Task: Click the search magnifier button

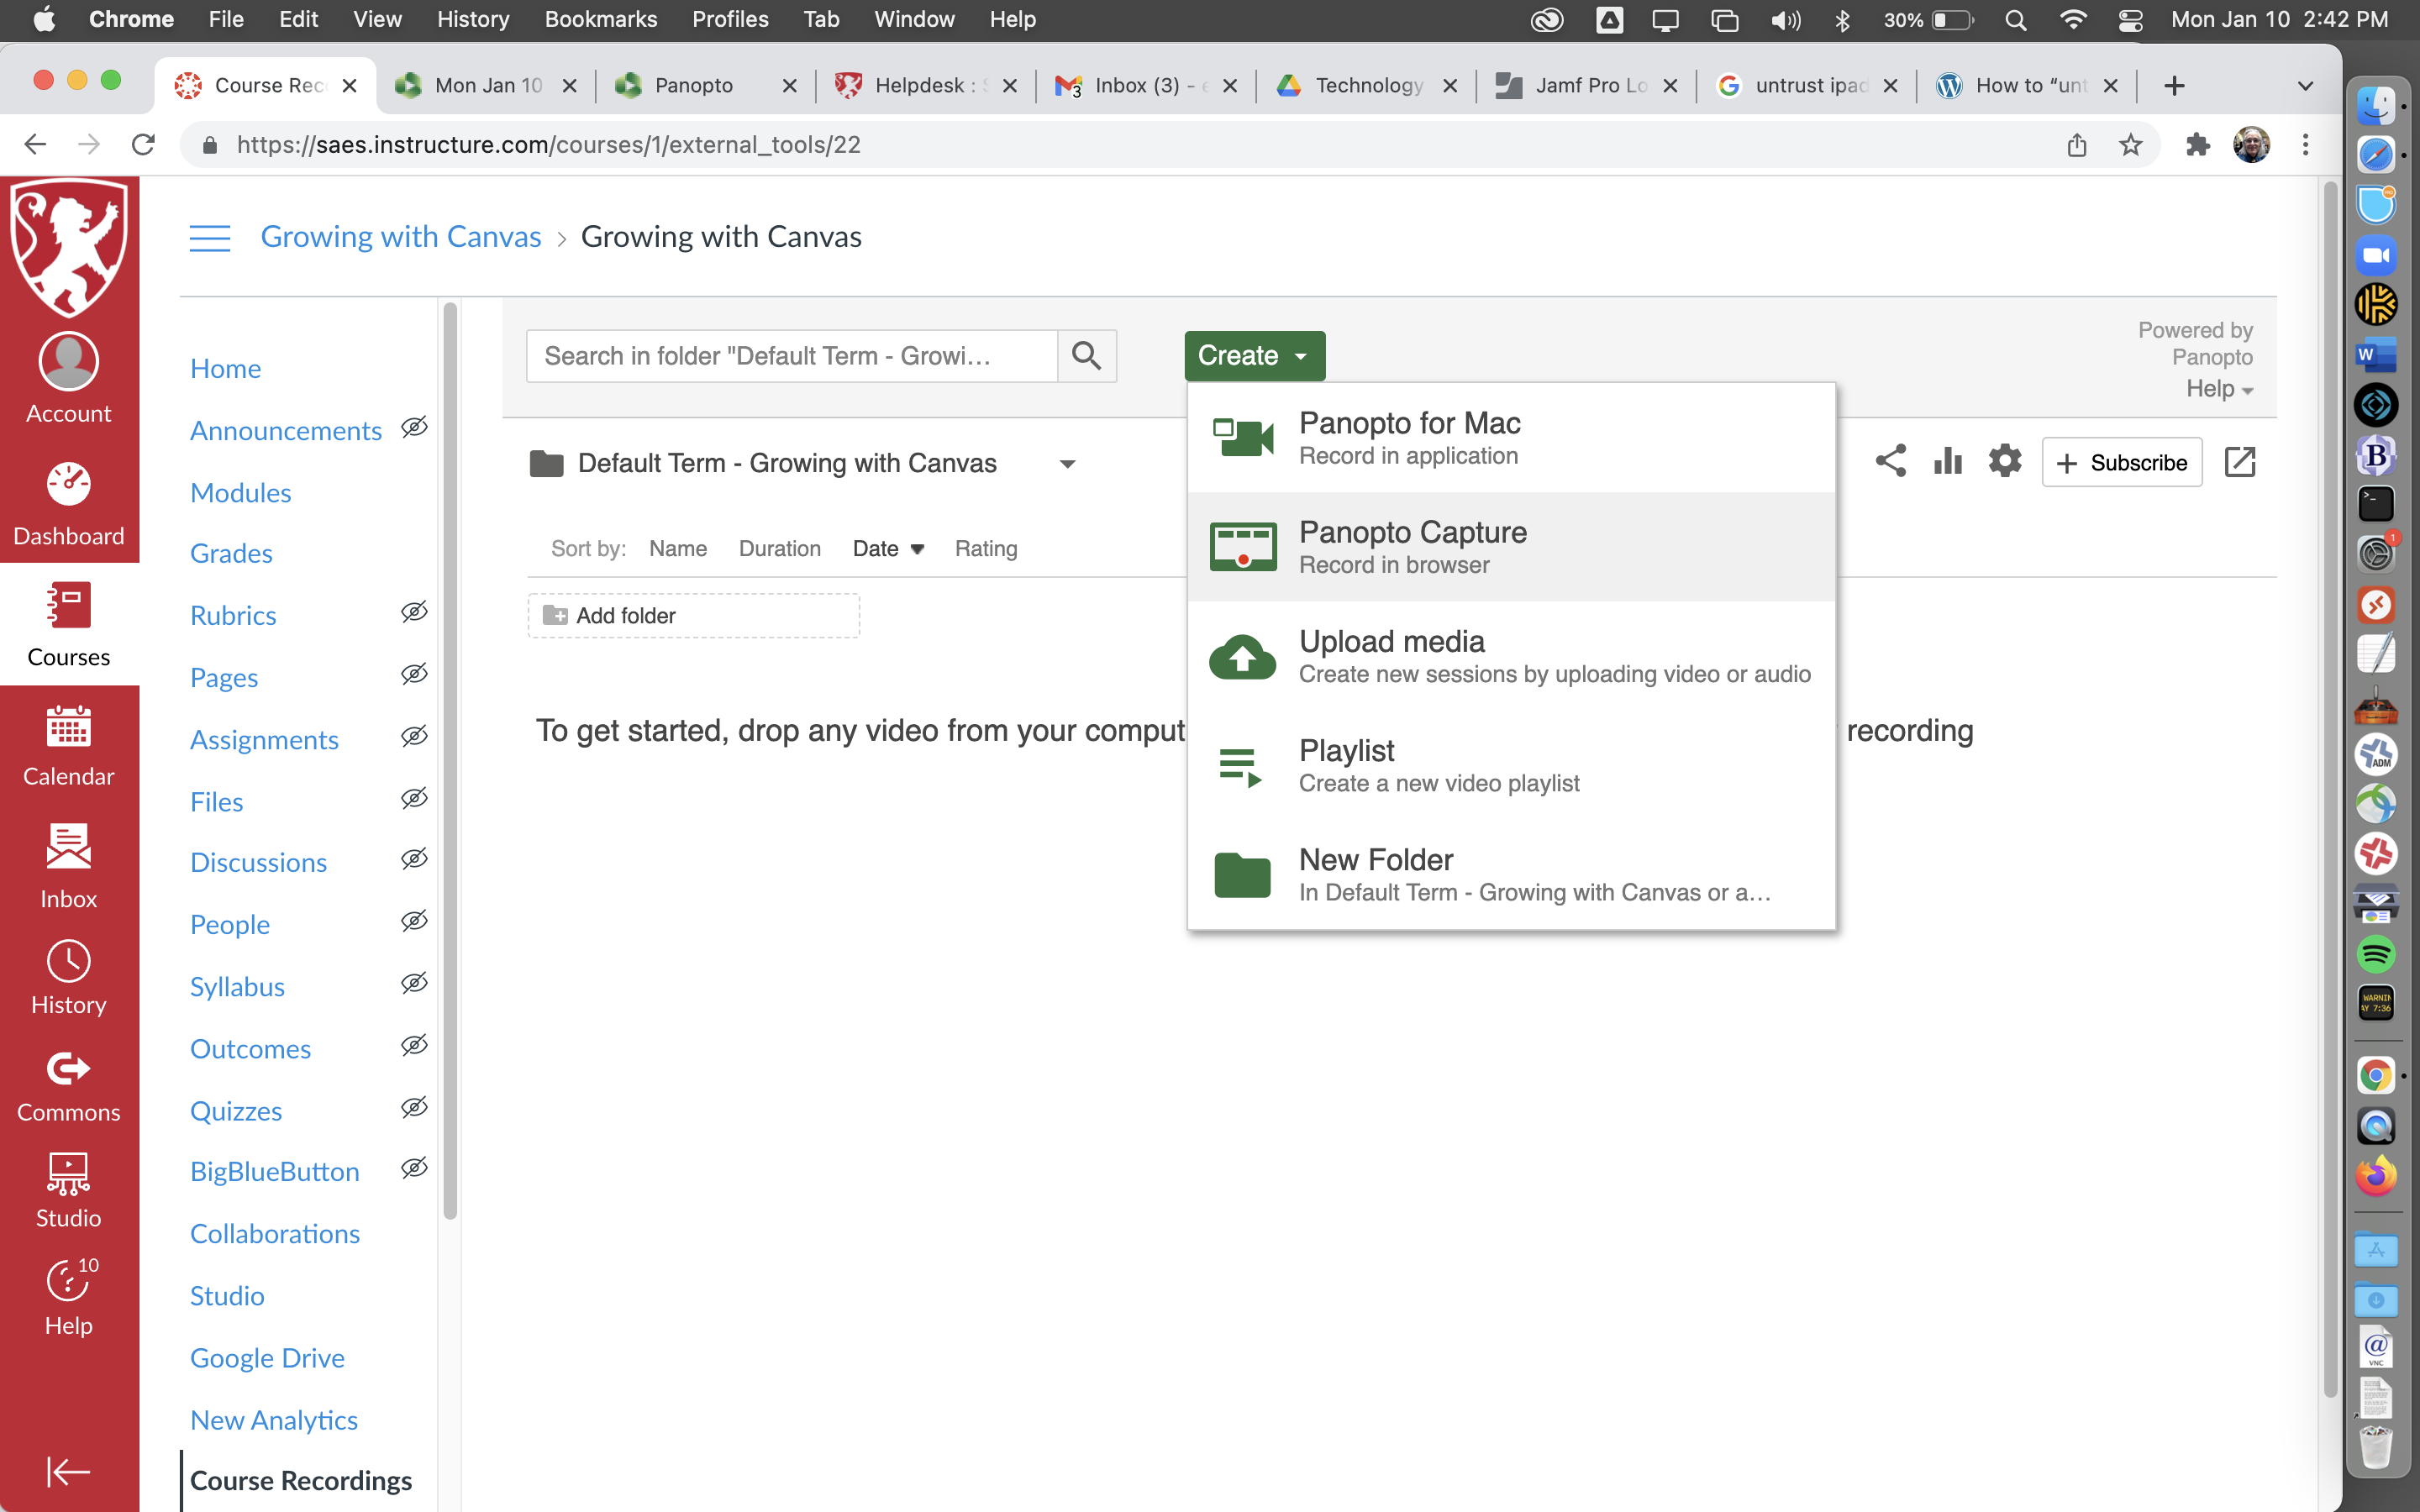Action: [x=1086, y=356]
